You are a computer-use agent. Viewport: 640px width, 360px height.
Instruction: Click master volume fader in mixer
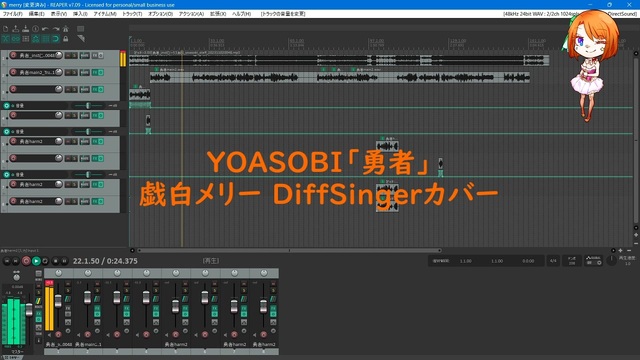click(29, 309)
